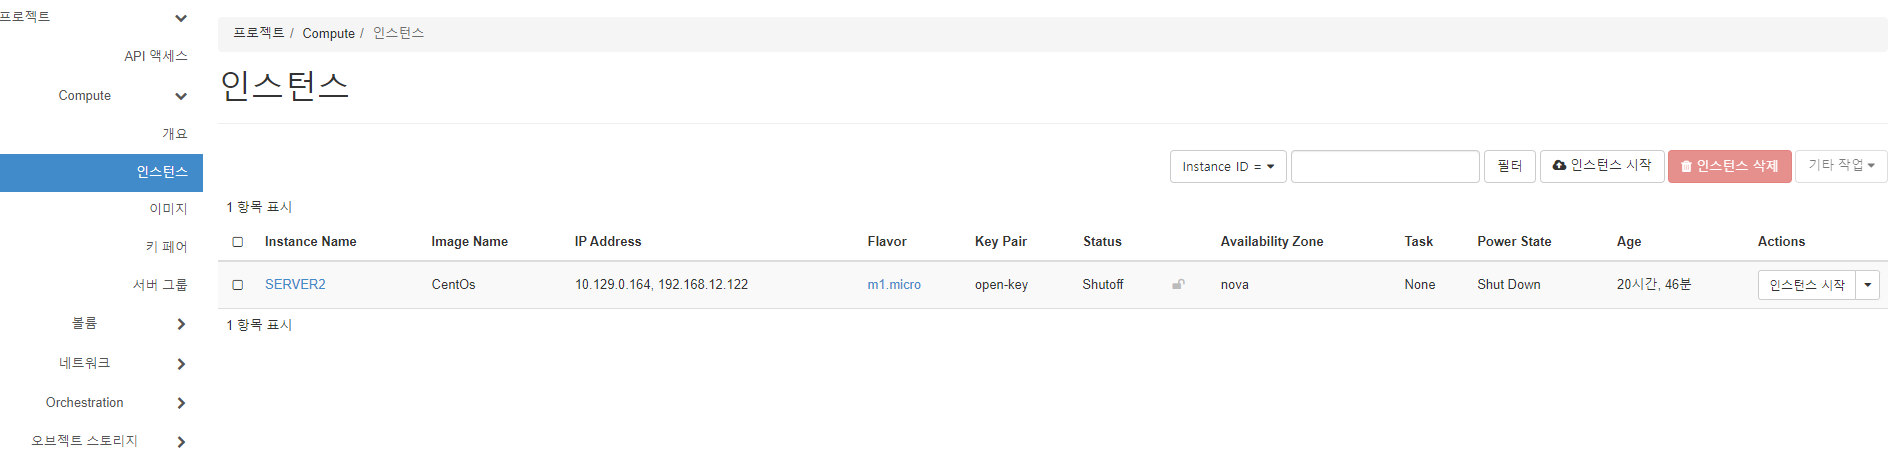Click the IP address cell 10.129.0.164, 192.168.12.122
This screenshot has height=456, width=1893.
pyautogui.click(x=661, y=285)
